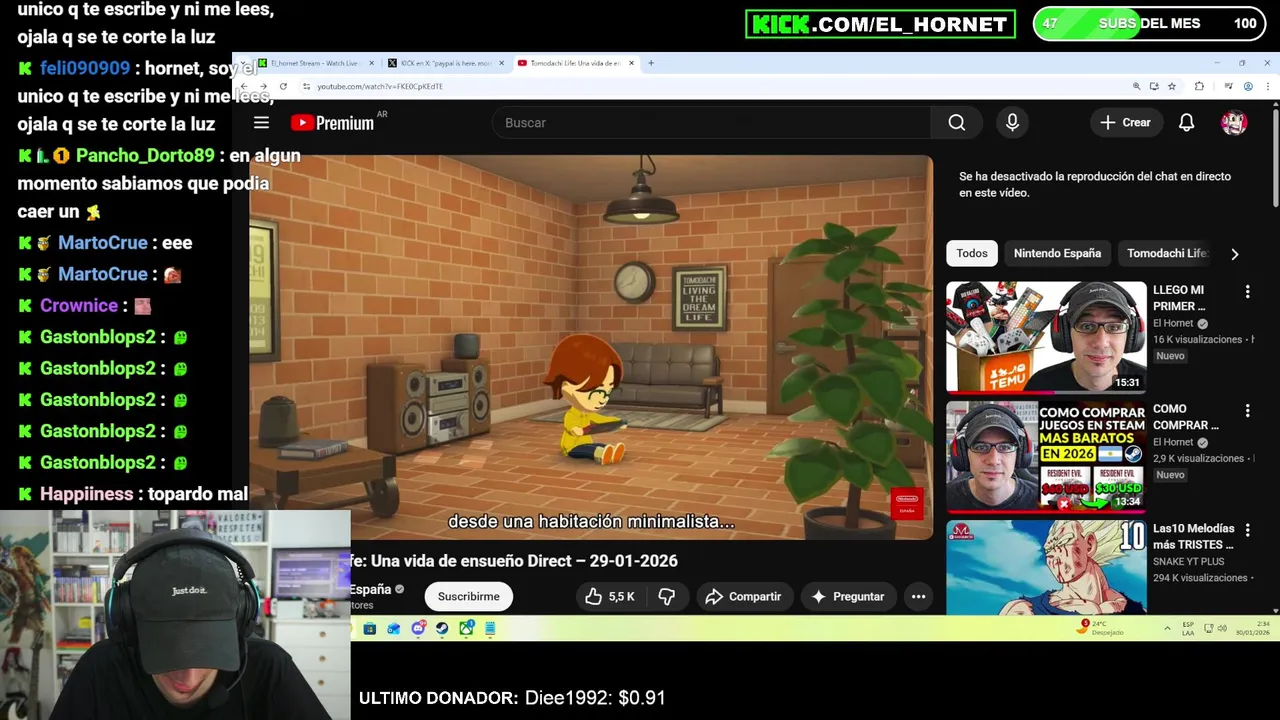Open the COMO COMPRAR JUEGOS EN STEAM thumbnail
The height and width of the screenshot is (720, 1280).
click(x=1046, y=456)
